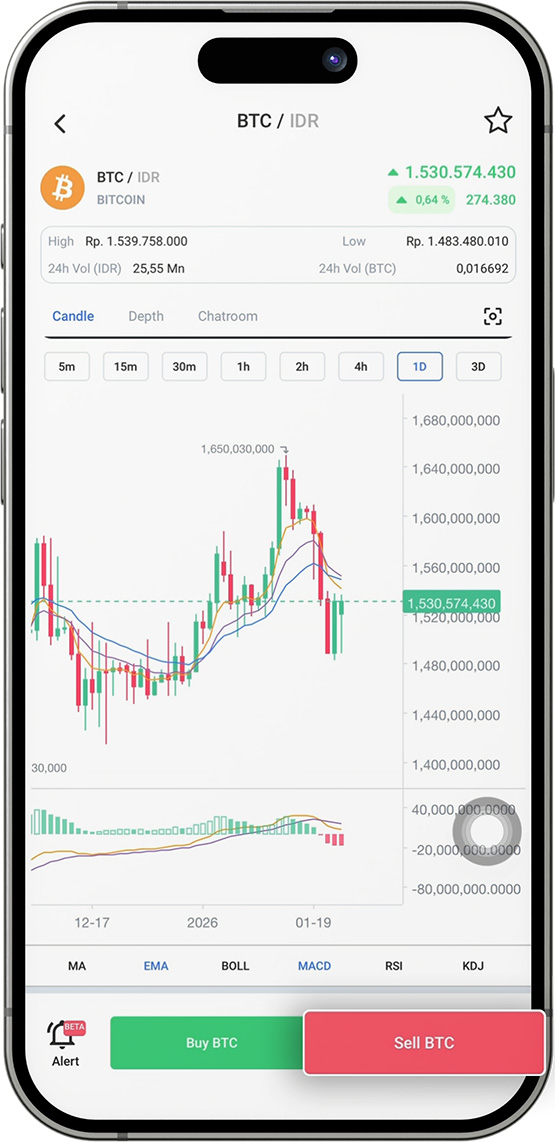Tap the orange Bitcoin logo icon
The height and width of the screenshot is (1142, 555).
63,187
